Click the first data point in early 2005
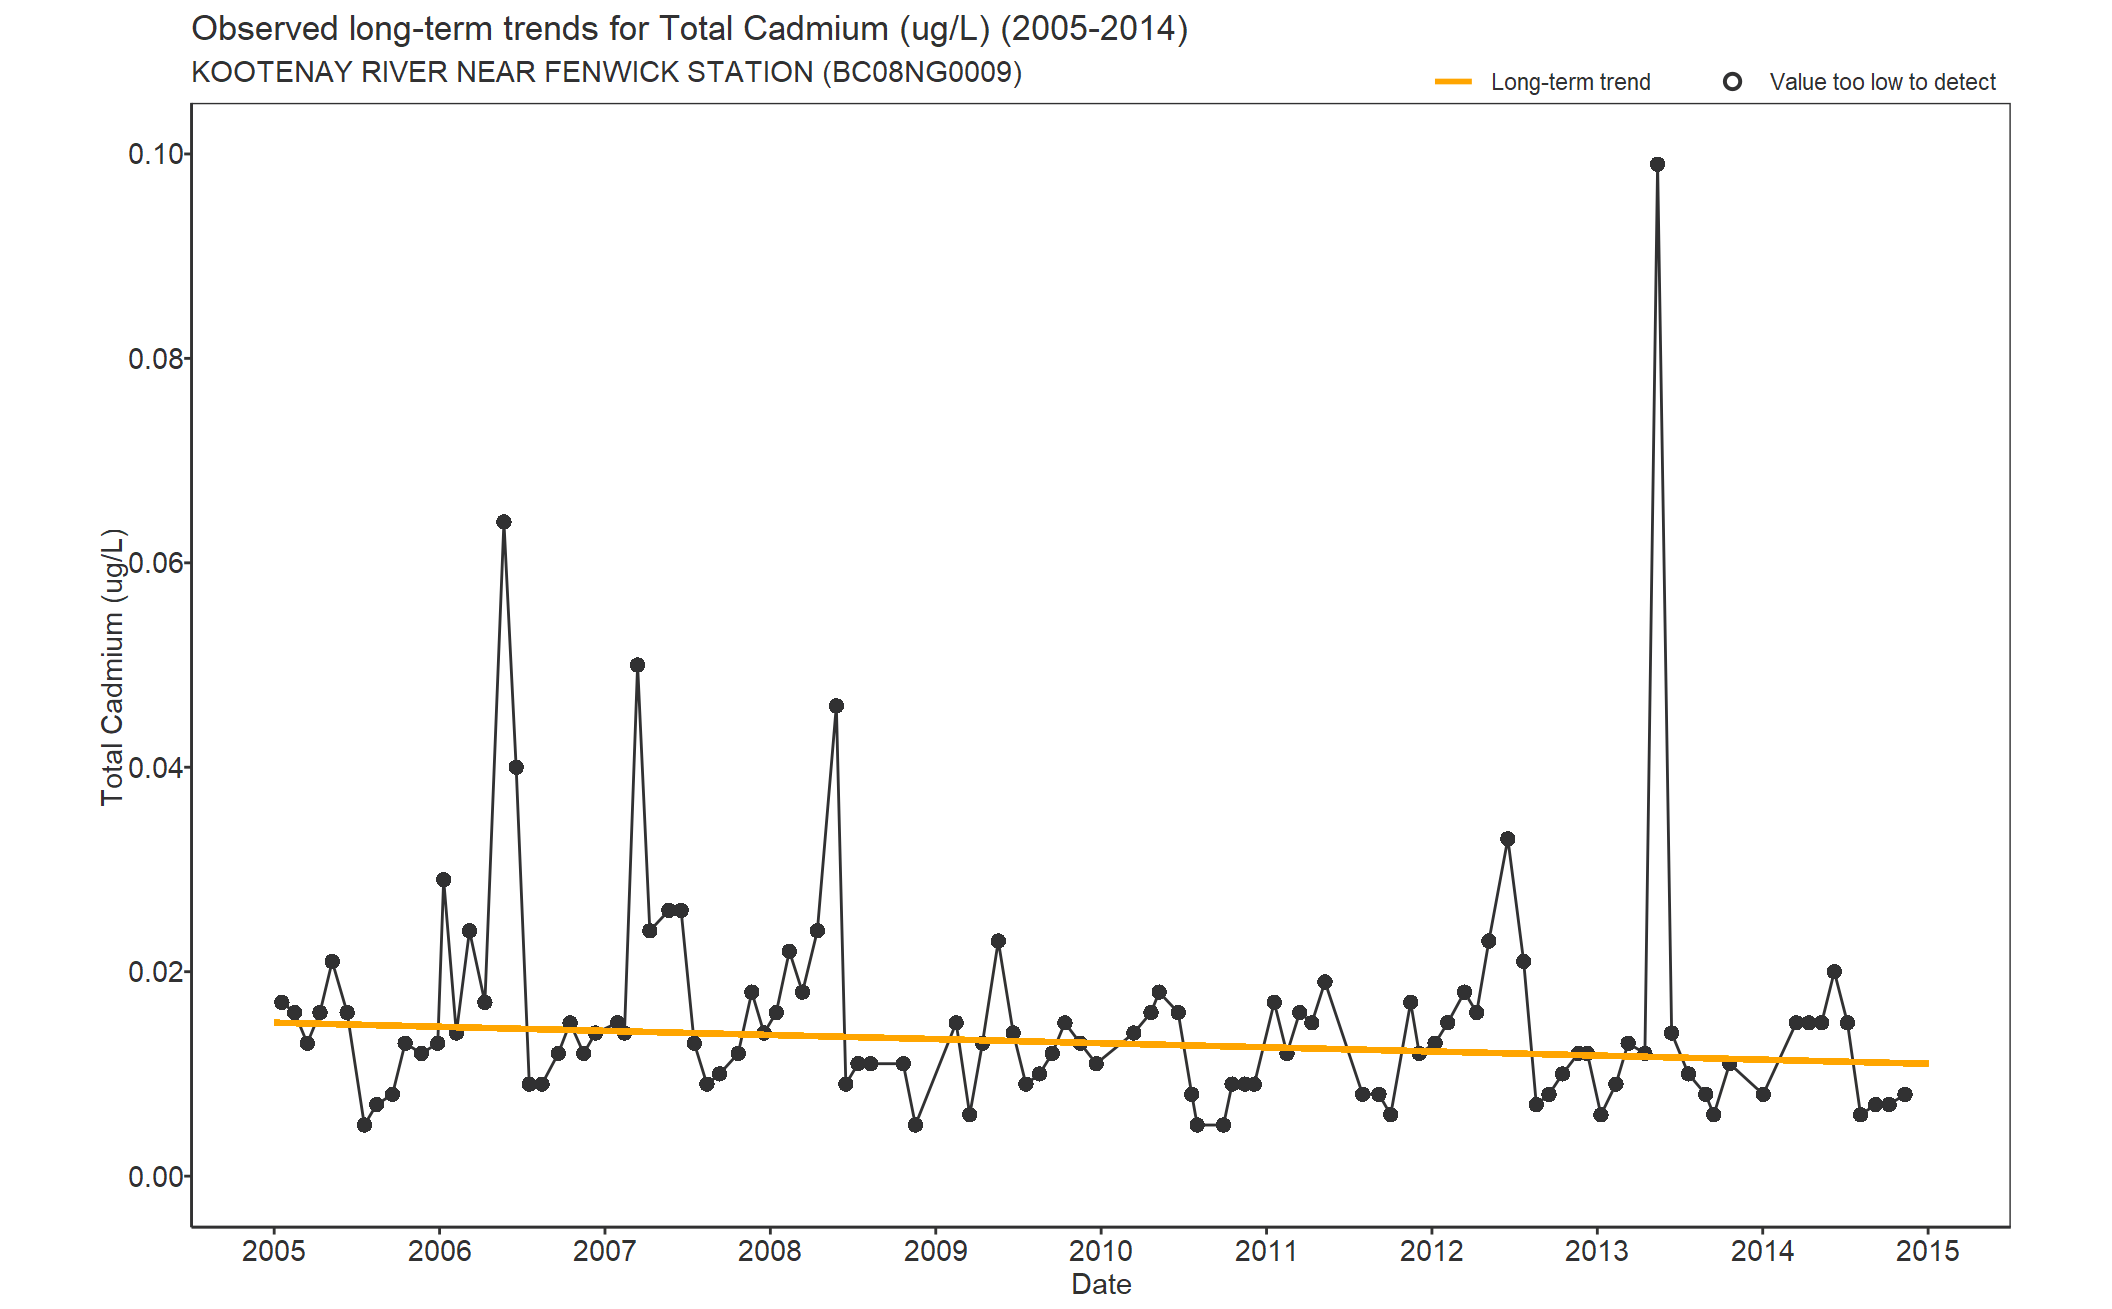This screenshot has height=1309, width=2112. [x=281, y=1002]
